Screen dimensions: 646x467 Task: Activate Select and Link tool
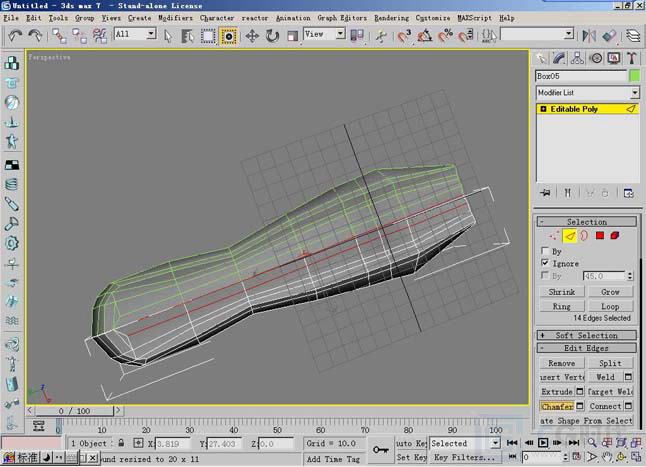pos(59,36)
